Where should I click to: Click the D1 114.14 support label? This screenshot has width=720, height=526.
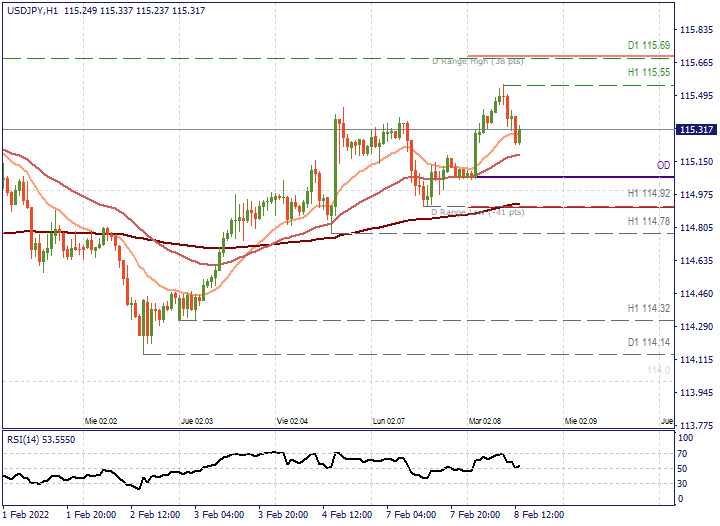649,342
